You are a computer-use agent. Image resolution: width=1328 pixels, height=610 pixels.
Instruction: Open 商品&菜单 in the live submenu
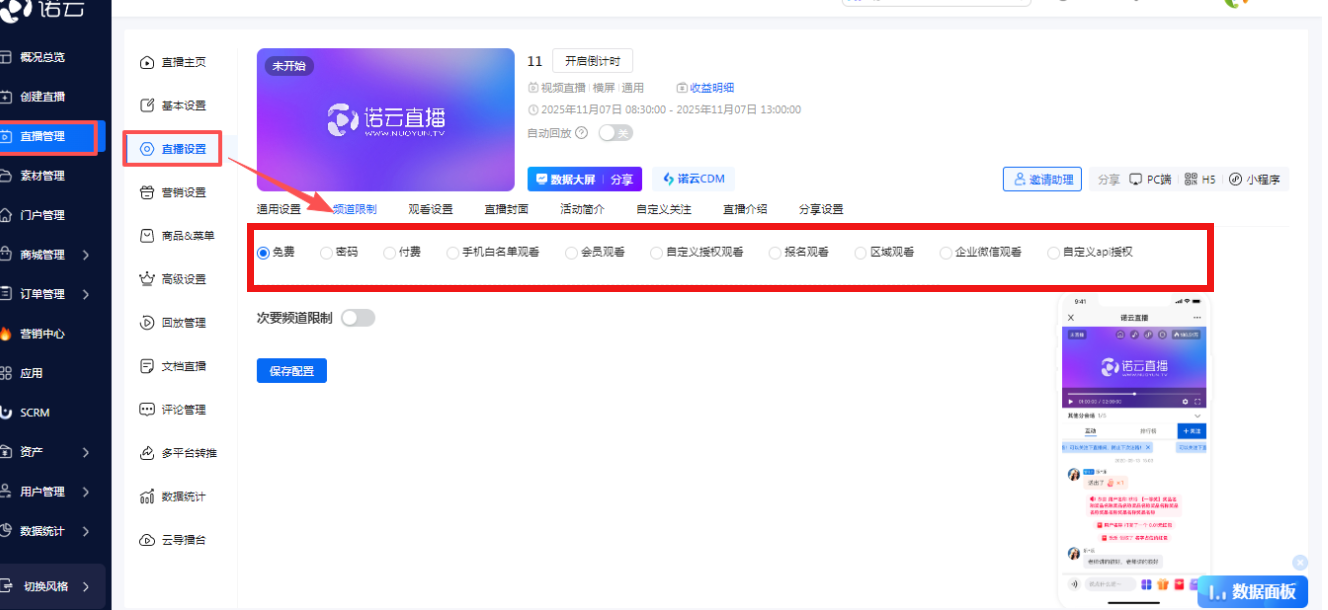click(176, 236)
